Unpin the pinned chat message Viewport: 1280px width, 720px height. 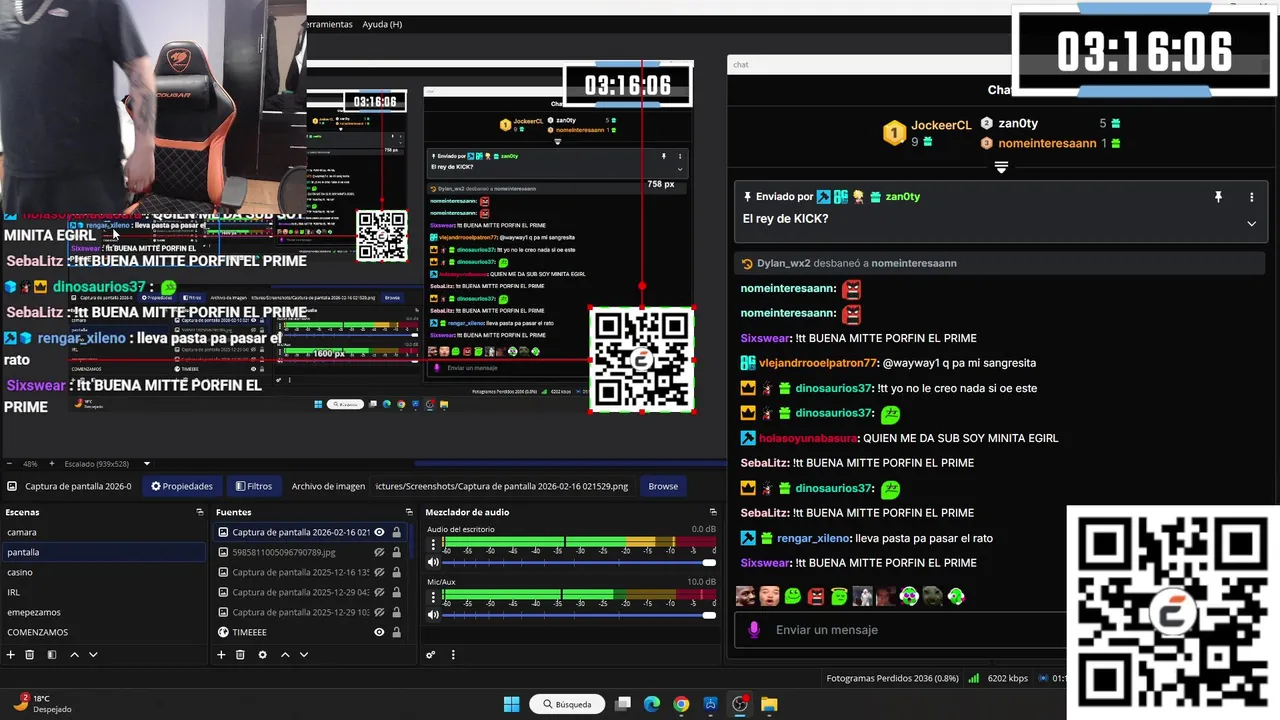point(1218,197)
